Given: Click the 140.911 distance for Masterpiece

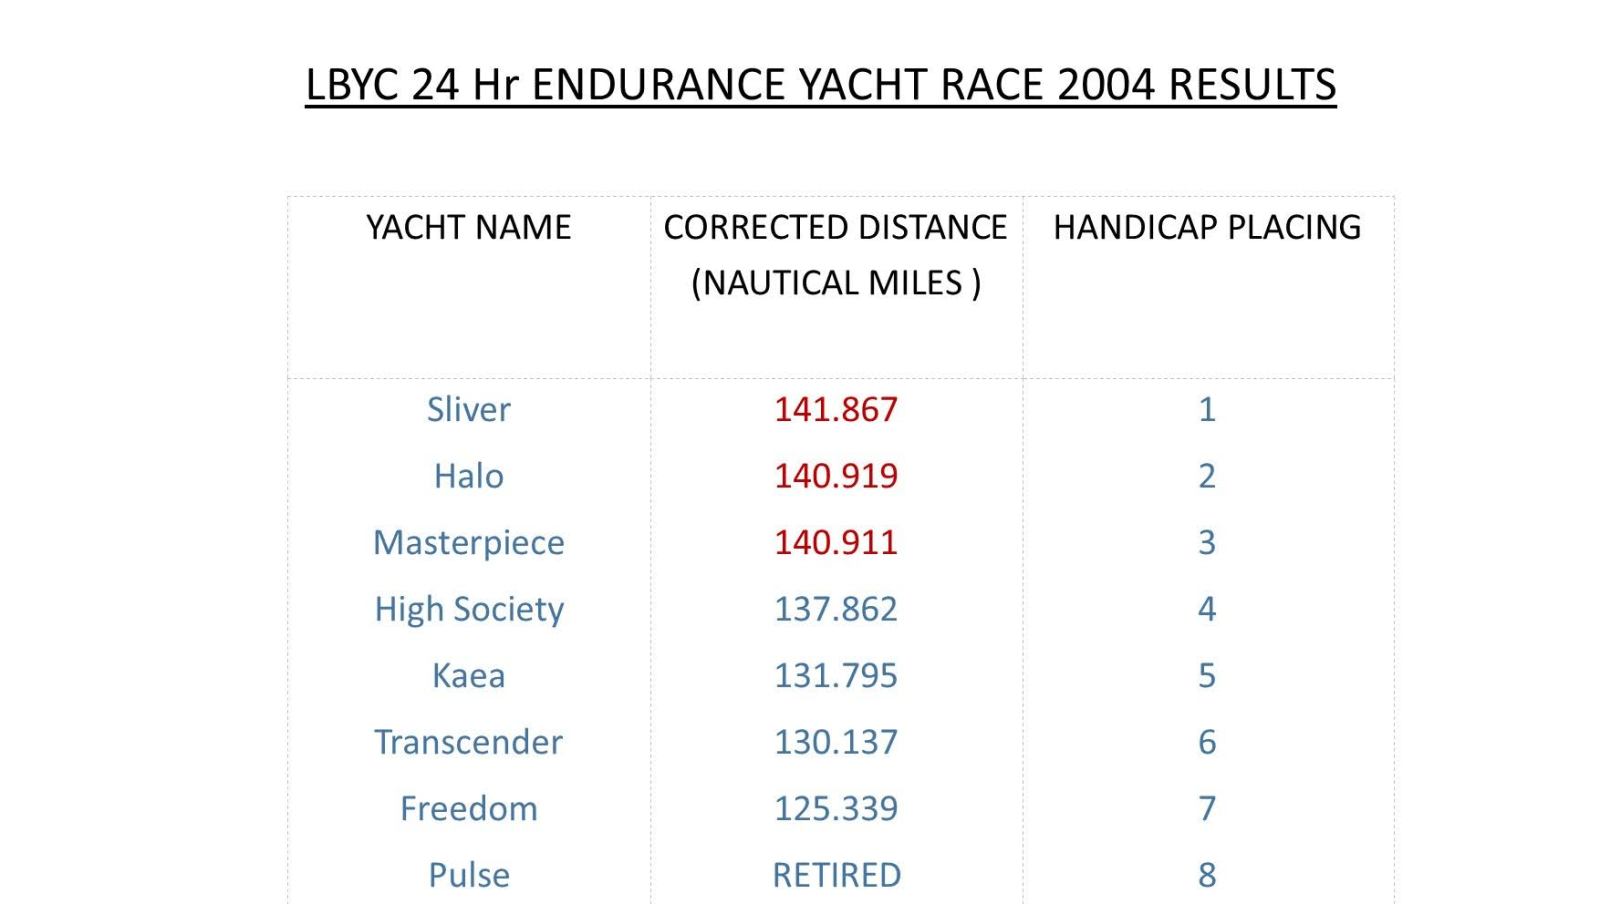Looking at the screenshot, I should coord(836,542).
